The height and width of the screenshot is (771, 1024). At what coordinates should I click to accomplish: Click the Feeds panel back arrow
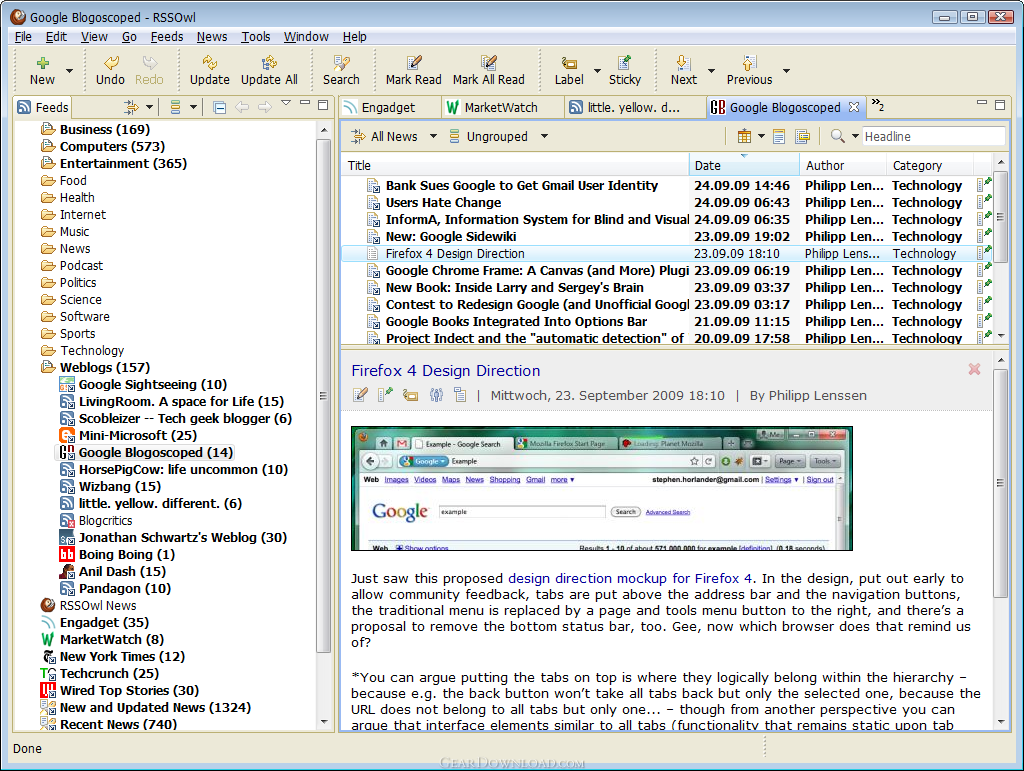[x=242, y=107]
